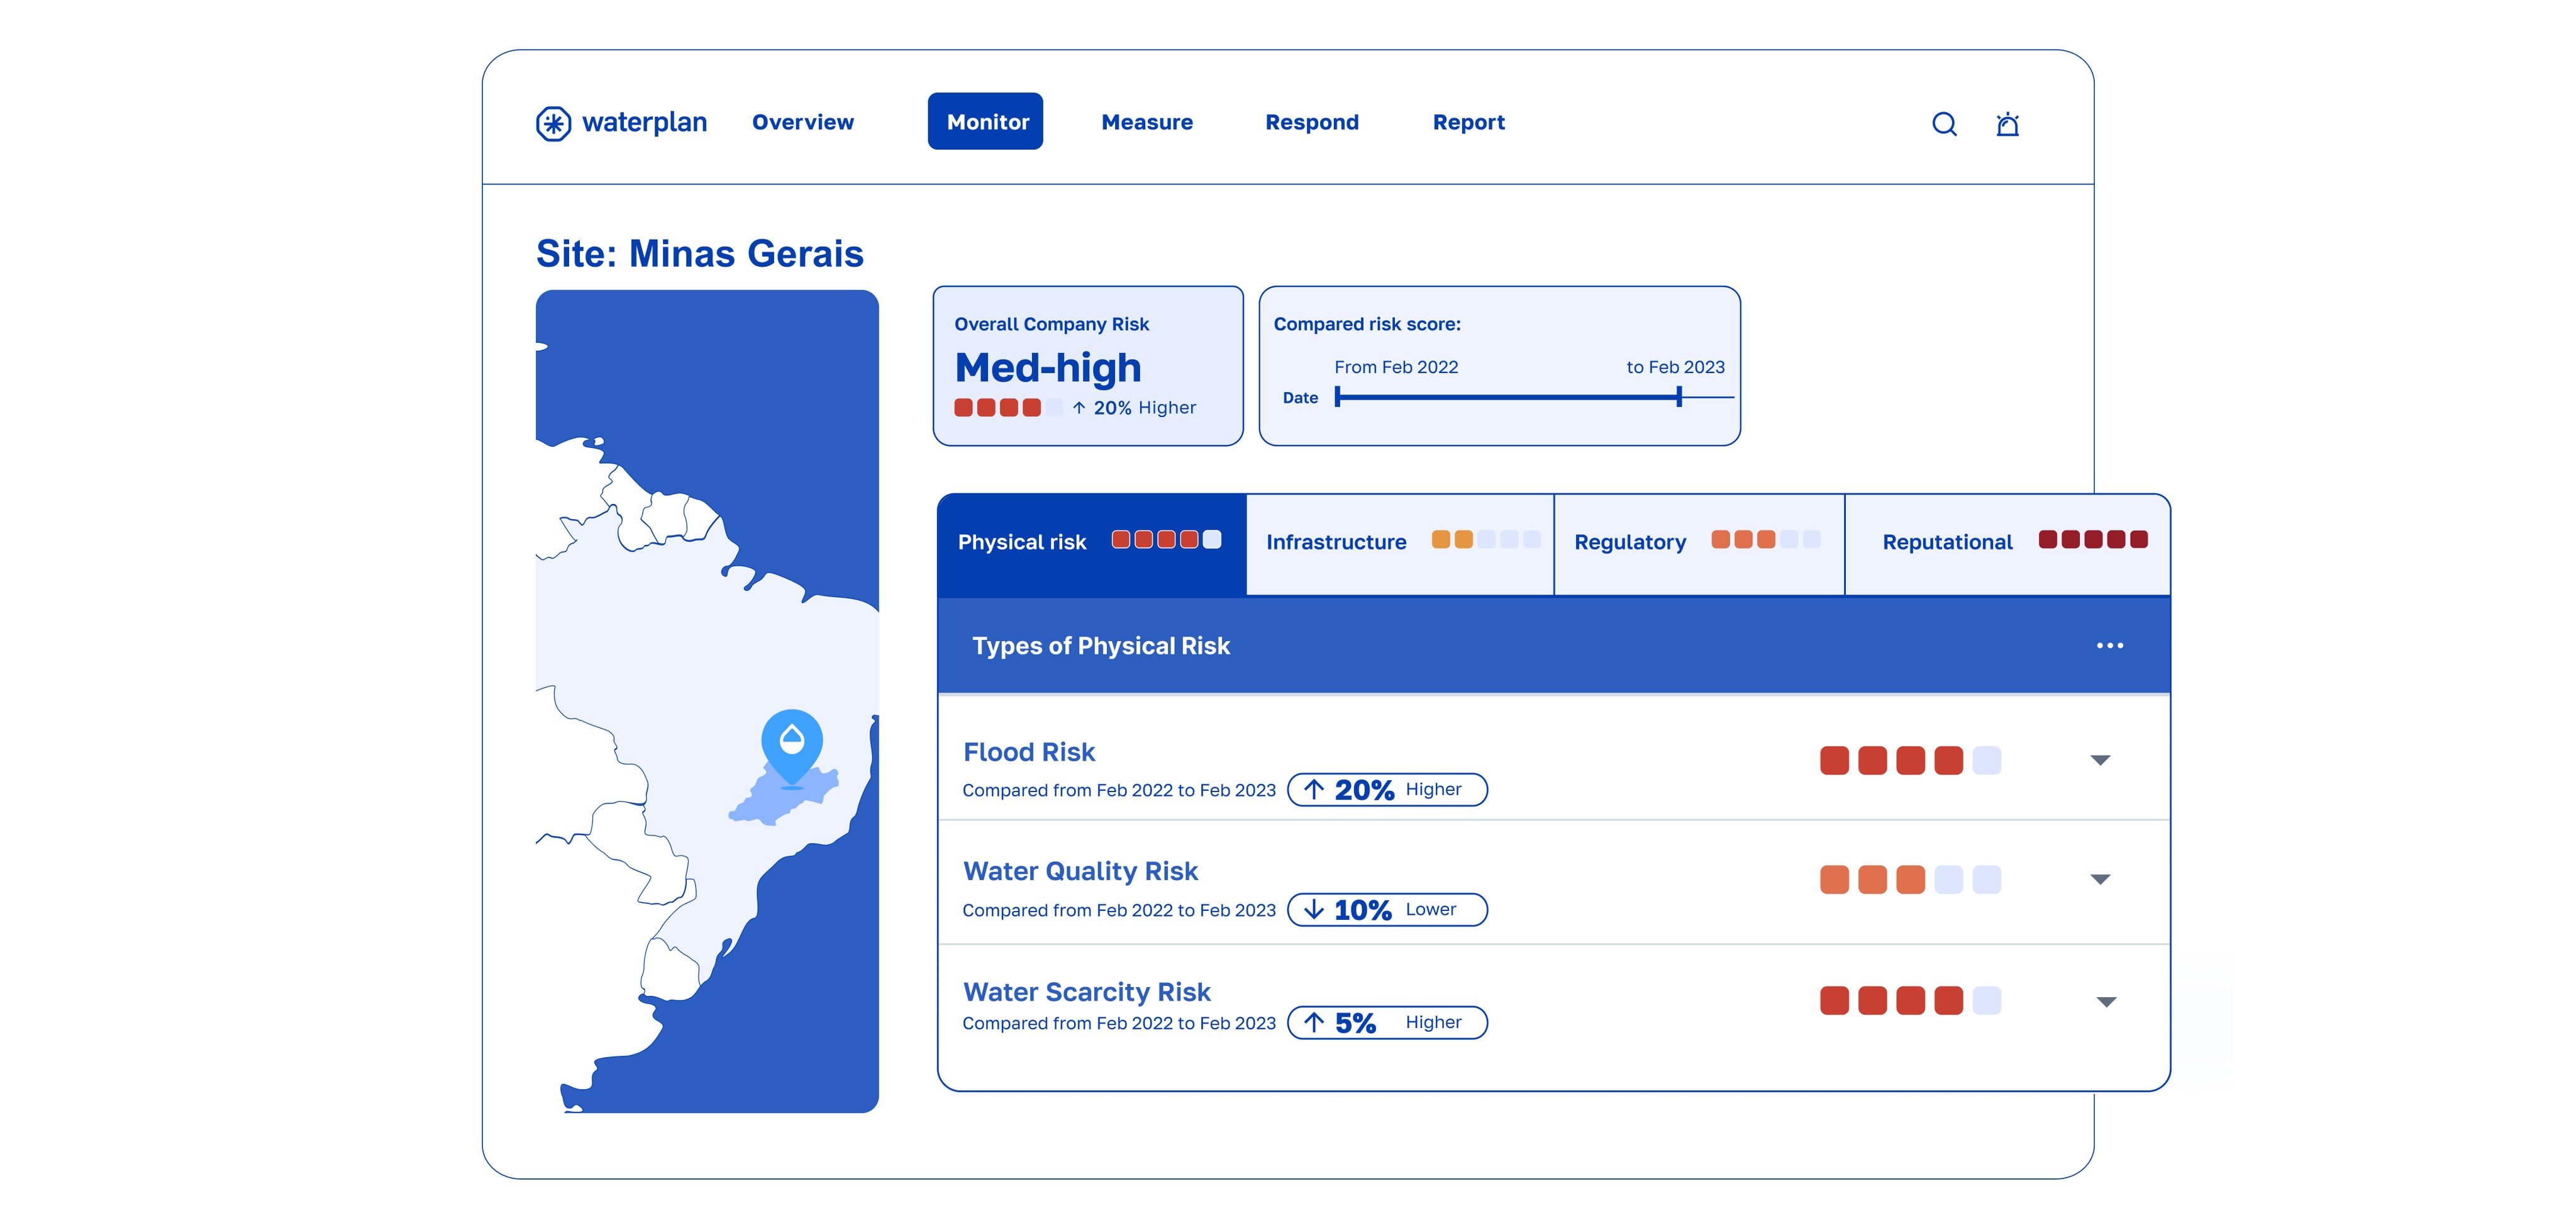The image size is (2576, 1230).
Task: Click the alert bell icon
Action: click(2007, 124)
